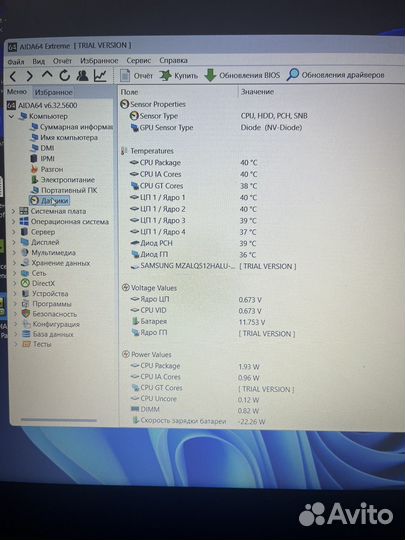Screen dimensions: 405x540
Task: Switch to the Меню tab
Action: pos(17,92)
